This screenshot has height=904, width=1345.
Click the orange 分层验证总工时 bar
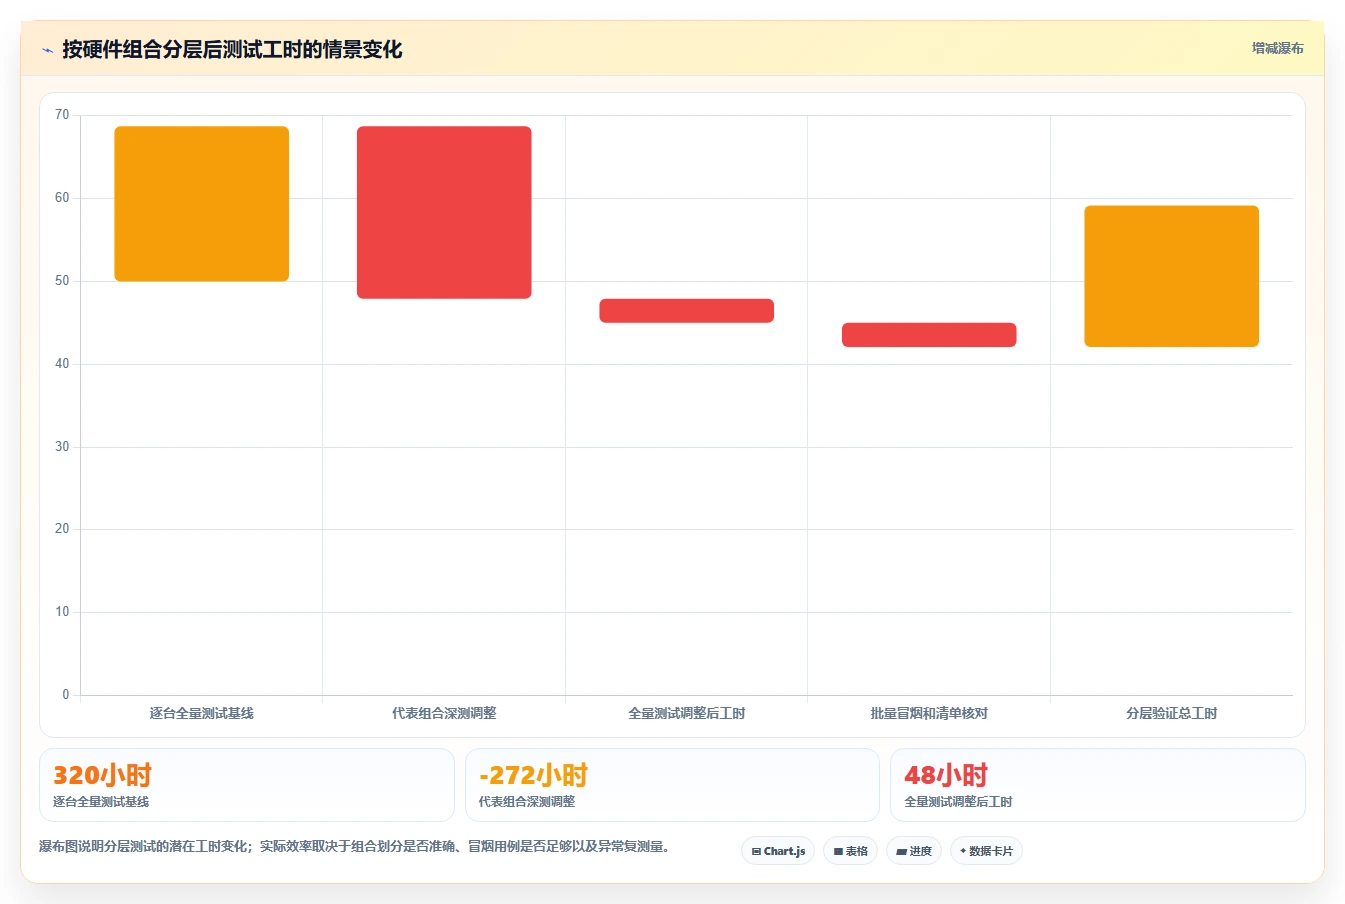coord(1172,276)
